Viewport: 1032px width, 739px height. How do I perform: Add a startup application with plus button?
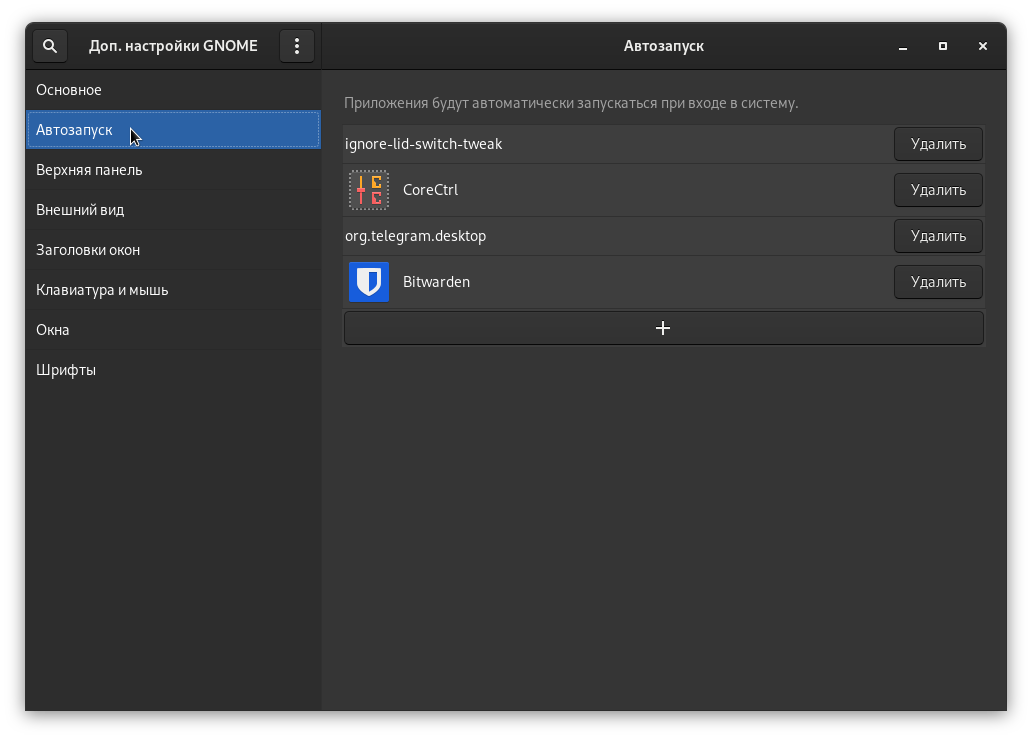[x=663, y=328]
